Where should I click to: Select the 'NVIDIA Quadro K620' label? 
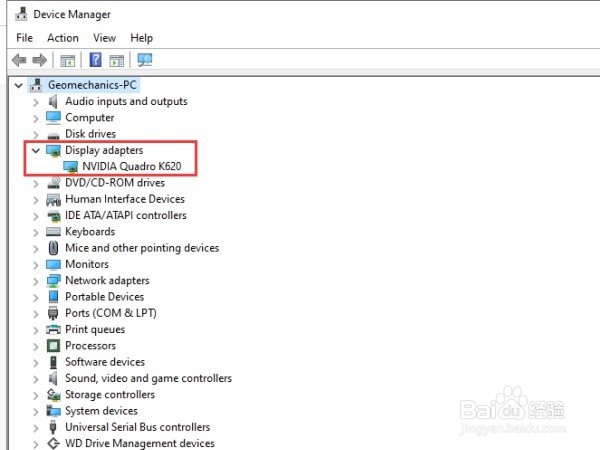(132, 166)
